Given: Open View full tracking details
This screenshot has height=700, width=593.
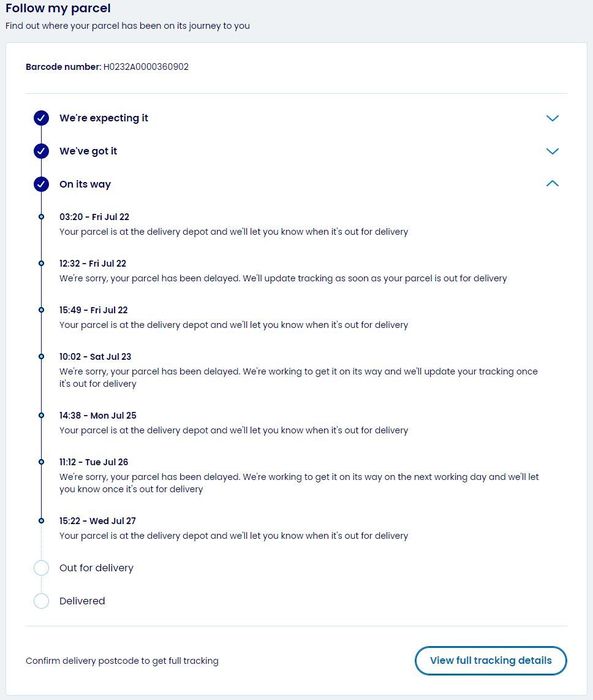Looking at the screenshot, I should pos(491,660).
